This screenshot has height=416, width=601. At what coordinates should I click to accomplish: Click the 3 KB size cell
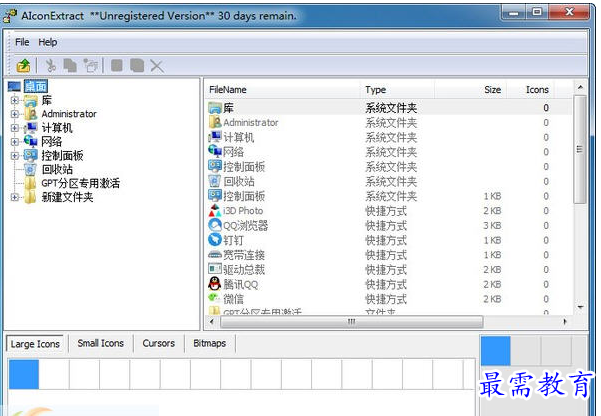pyautogui.click(x=492, y=225)
